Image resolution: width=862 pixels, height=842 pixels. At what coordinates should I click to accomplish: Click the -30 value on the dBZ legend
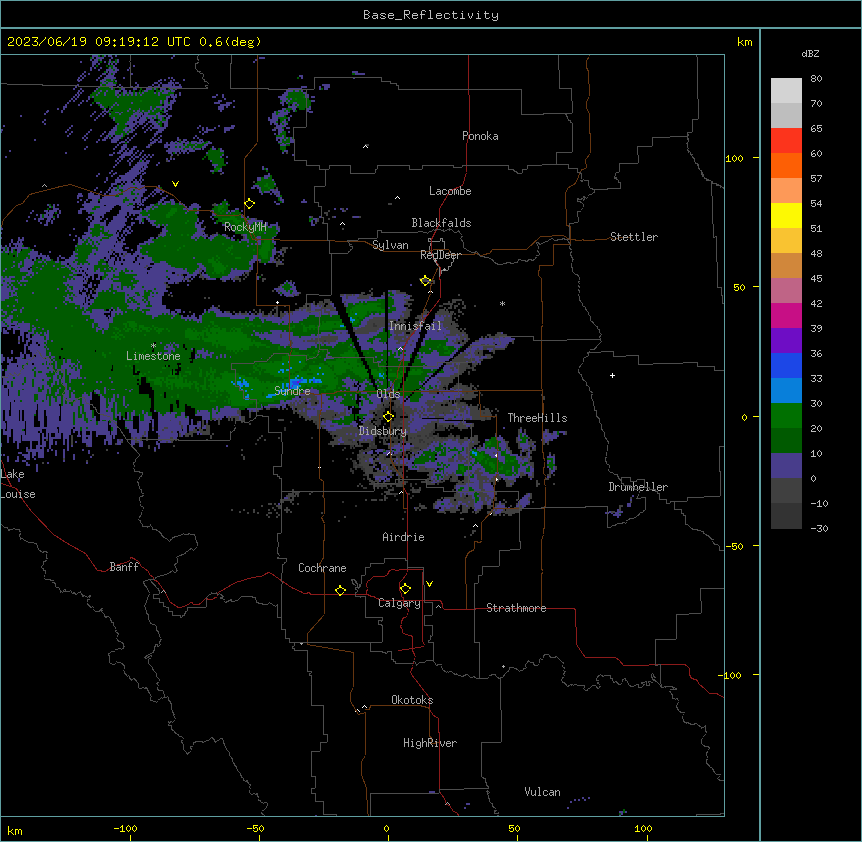coord(819,528)
